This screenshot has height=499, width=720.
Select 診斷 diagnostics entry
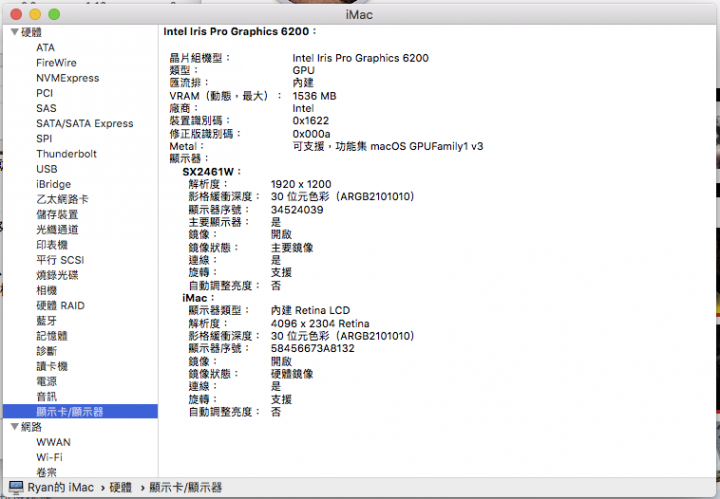tap(47, 351)
